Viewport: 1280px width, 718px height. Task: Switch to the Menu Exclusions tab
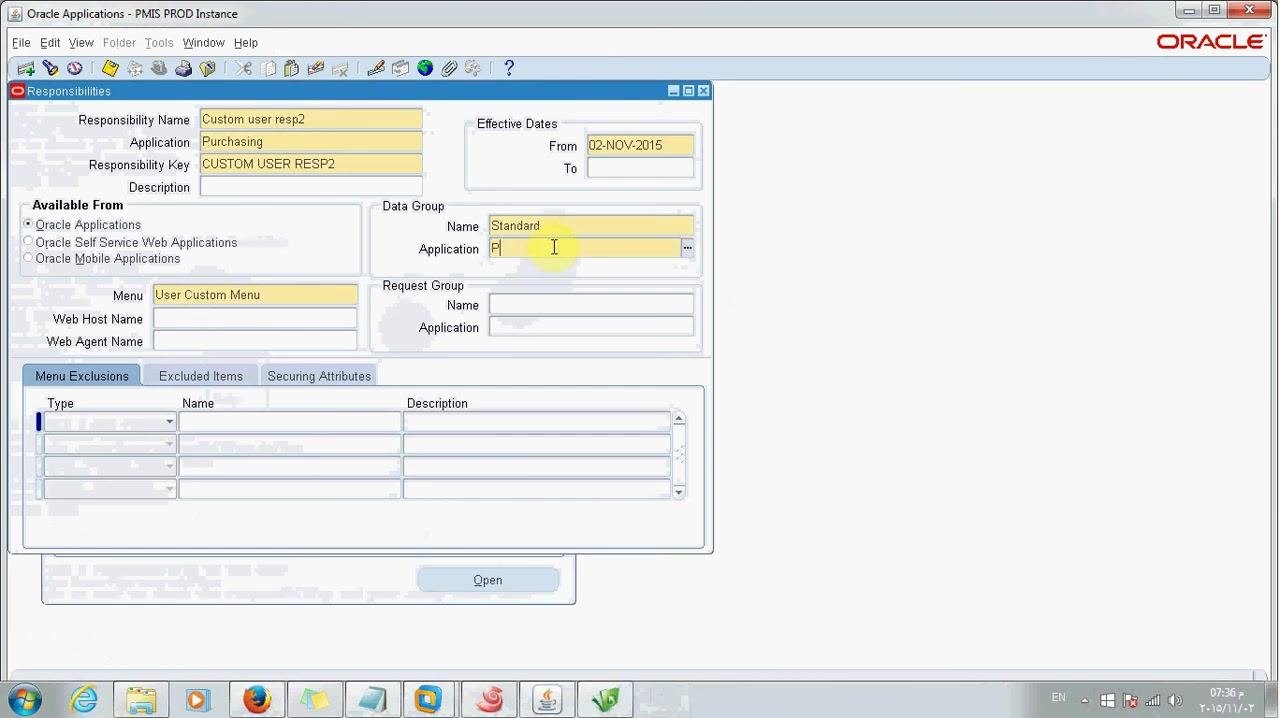click(82, 376)
